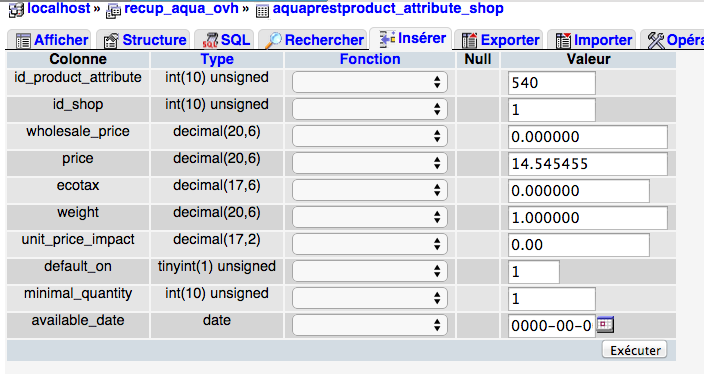
Task: Click the aquaprestproduct_attribute_shop table icon
Action: [262, 10]
